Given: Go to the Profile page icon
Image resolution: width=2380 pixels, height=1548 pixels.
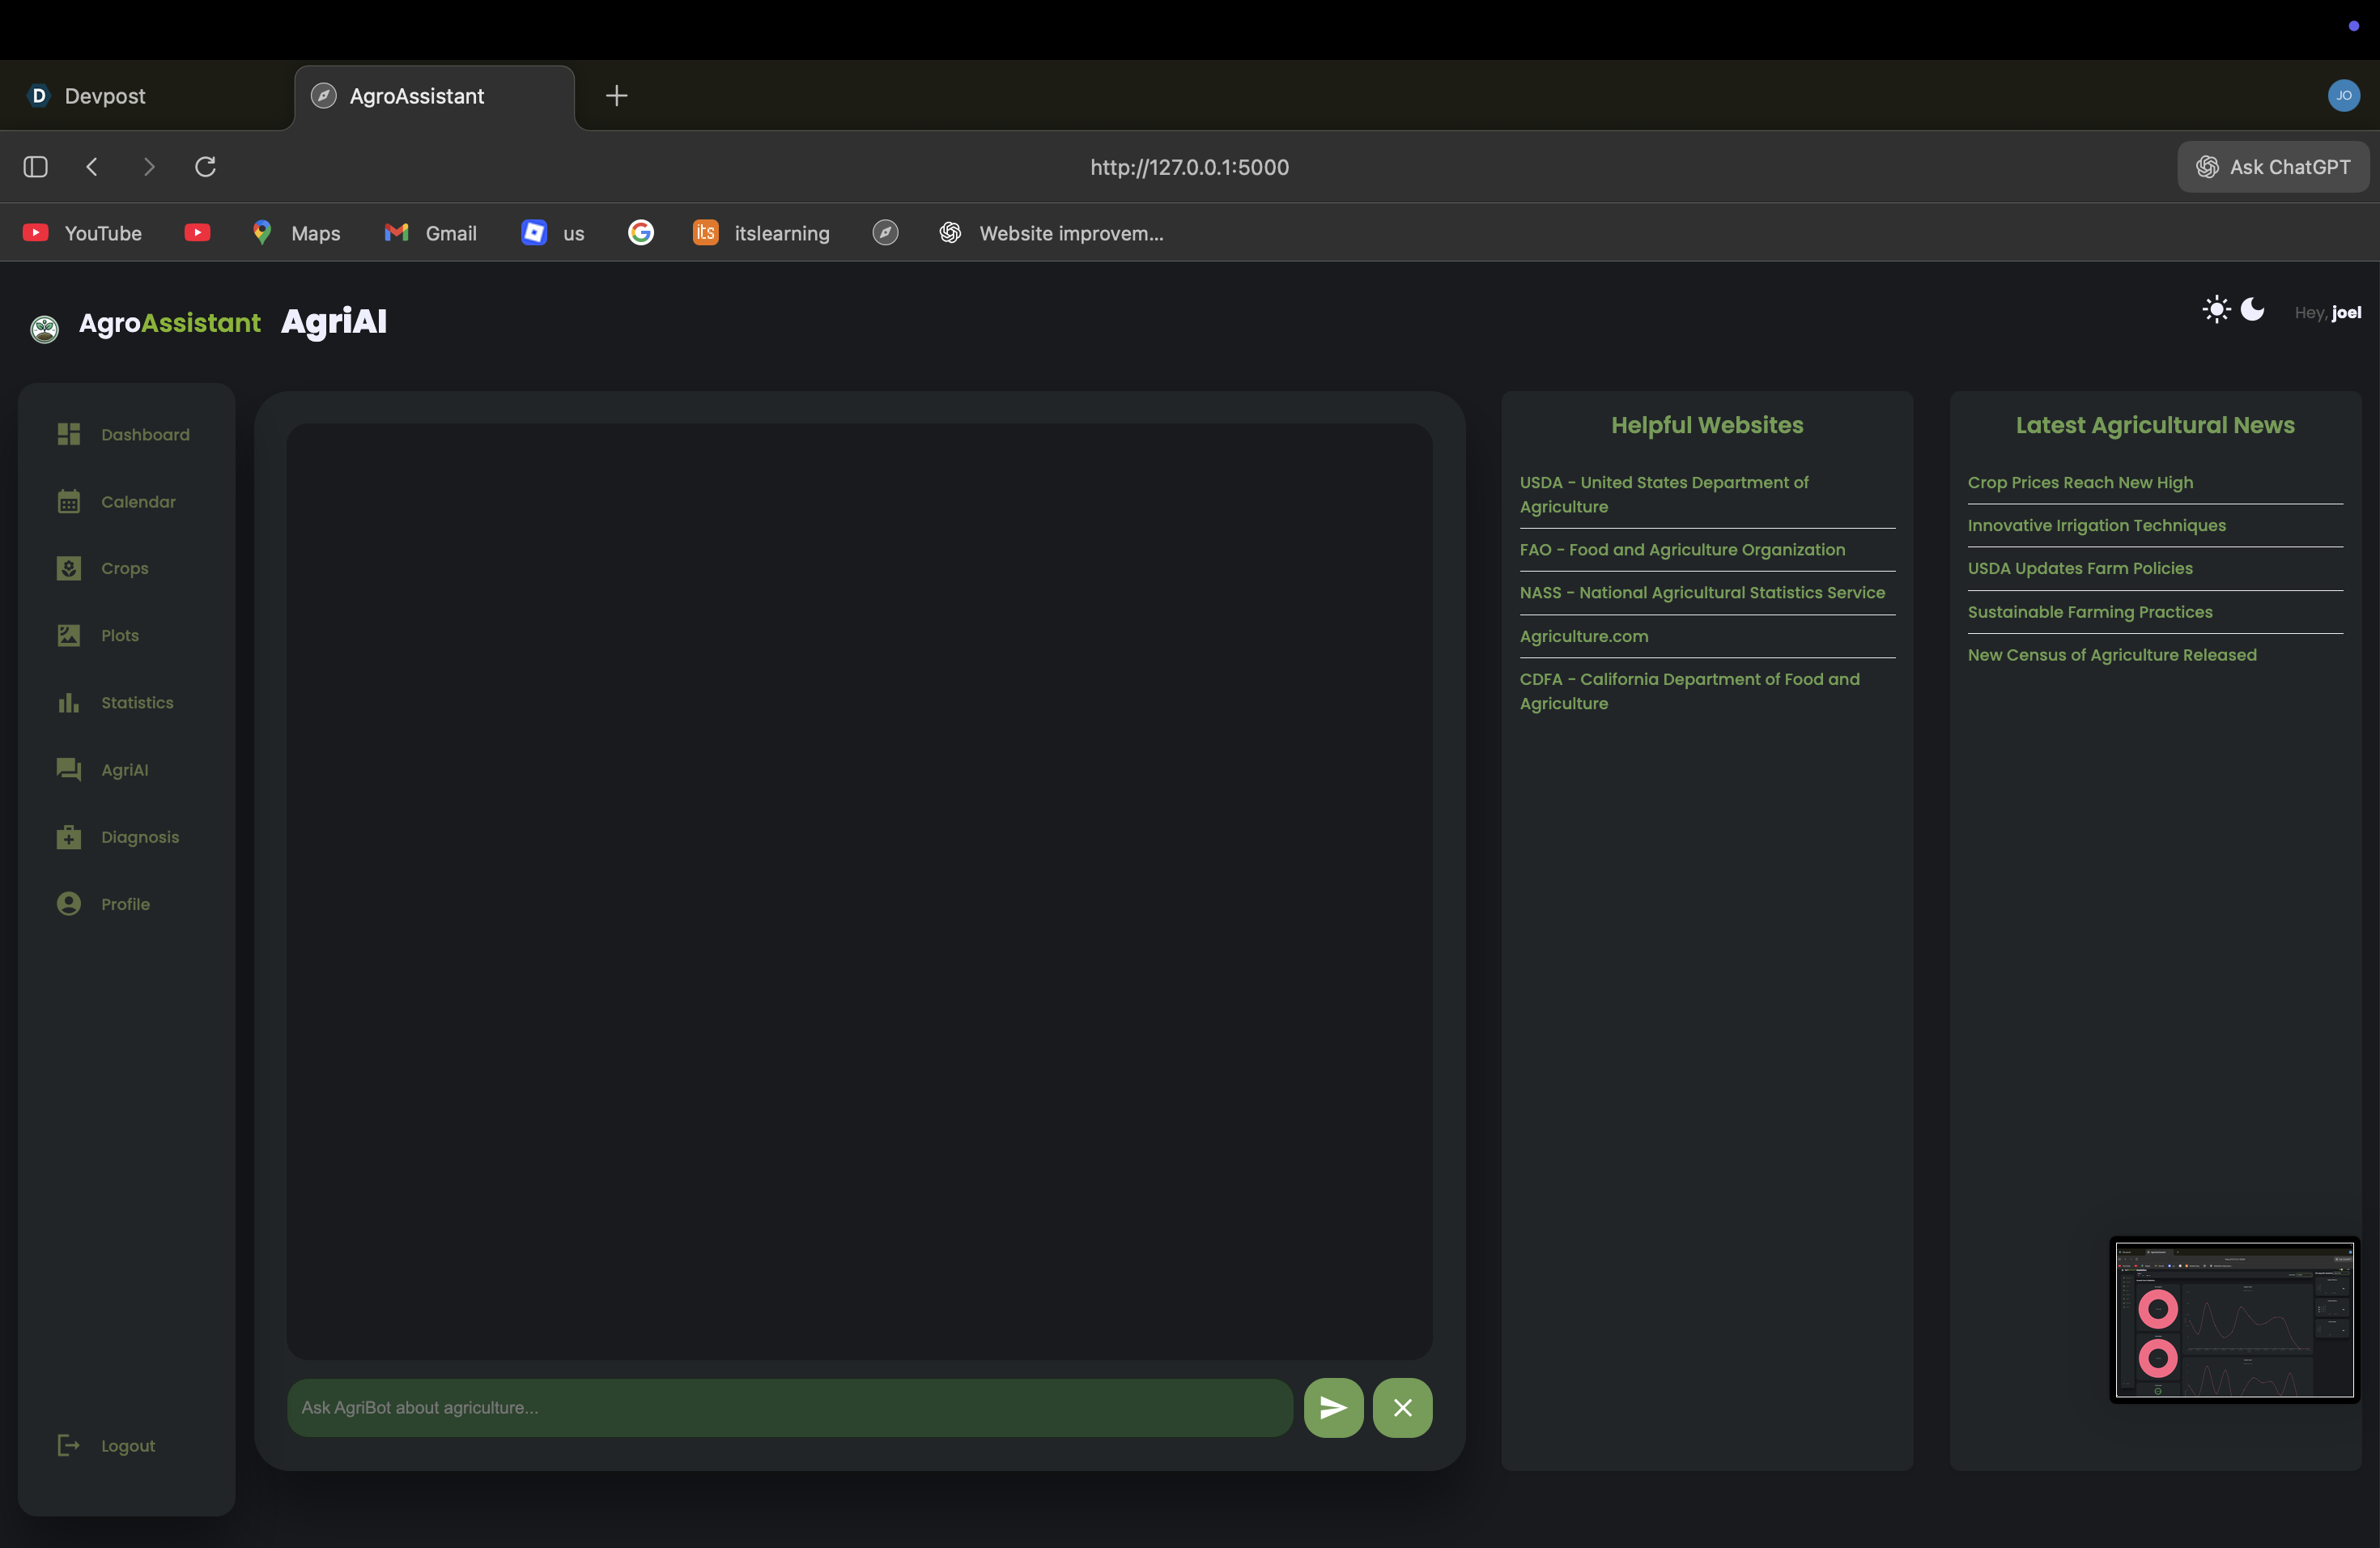Looking at the screenshot, I should pyautogui.click(x=68, y=903).
